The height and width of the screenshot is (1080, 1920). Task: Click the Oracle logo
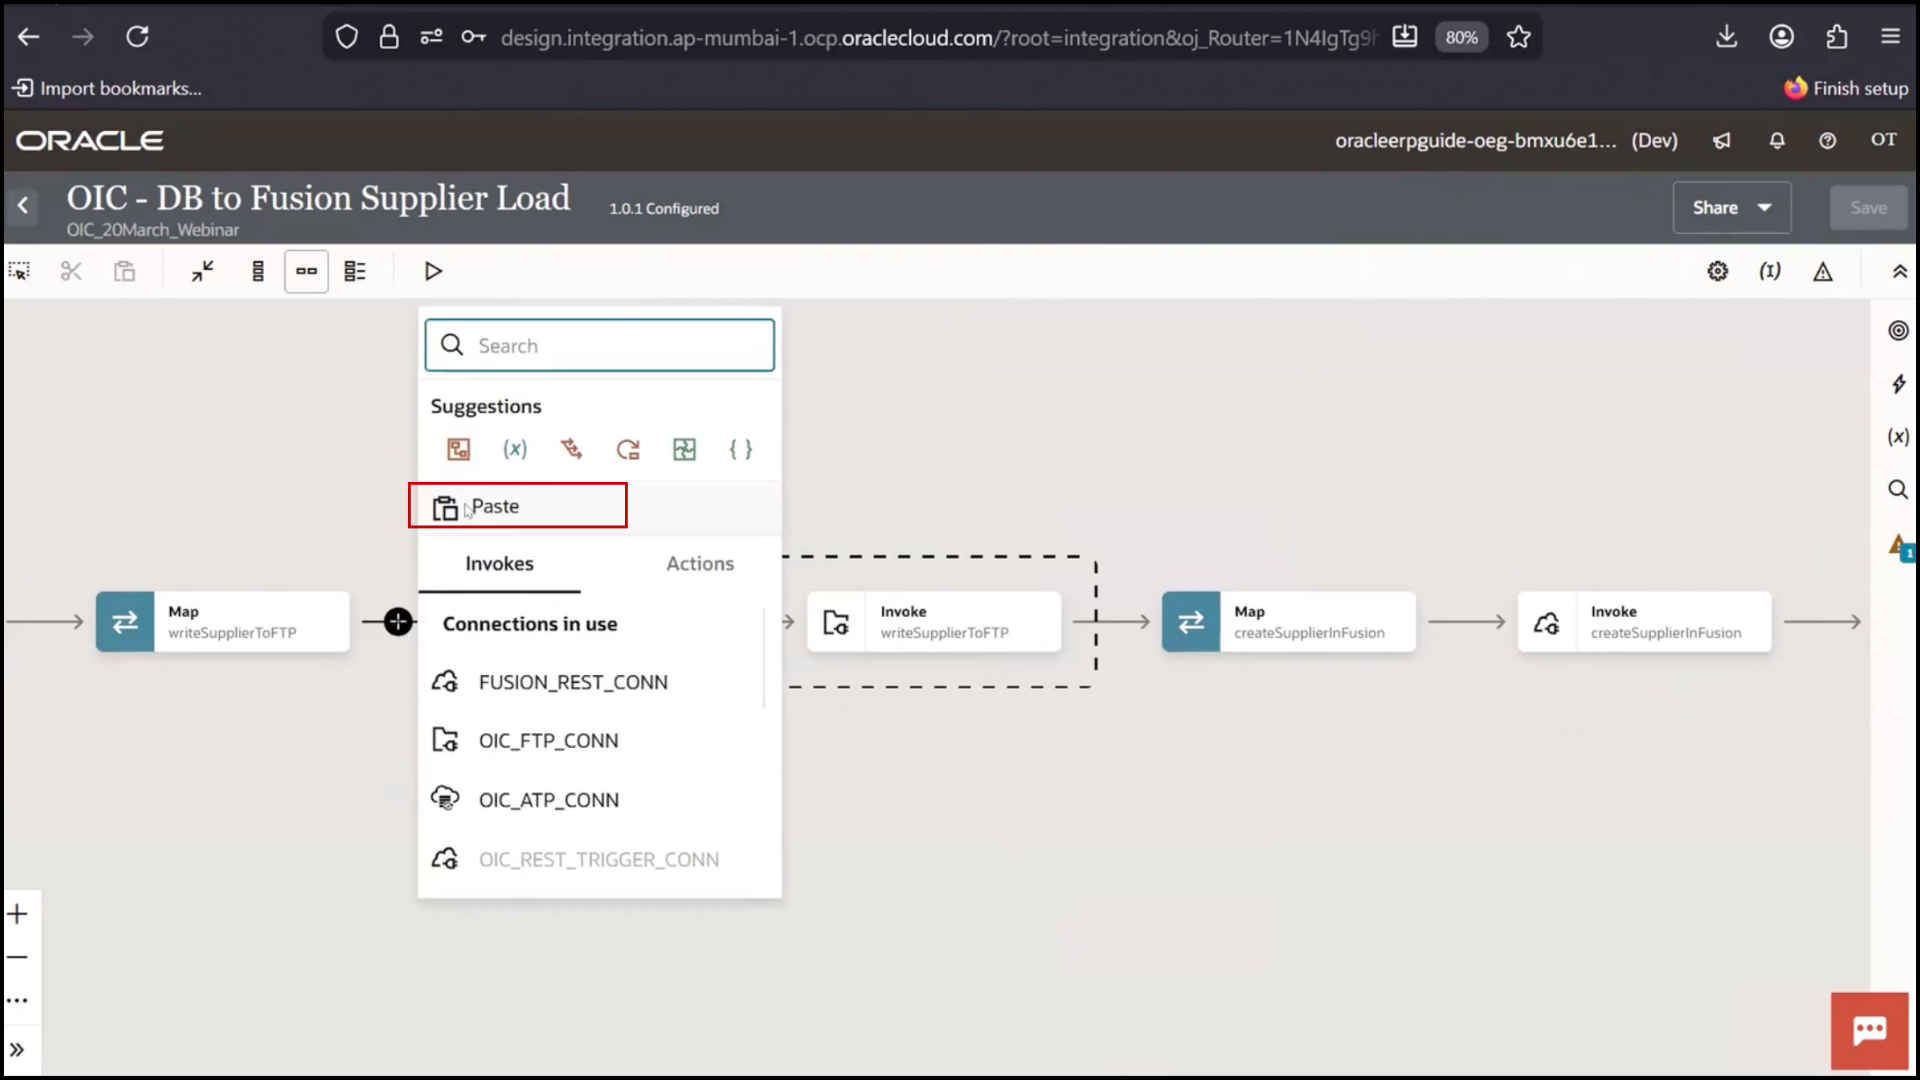[x=90, y=140]
